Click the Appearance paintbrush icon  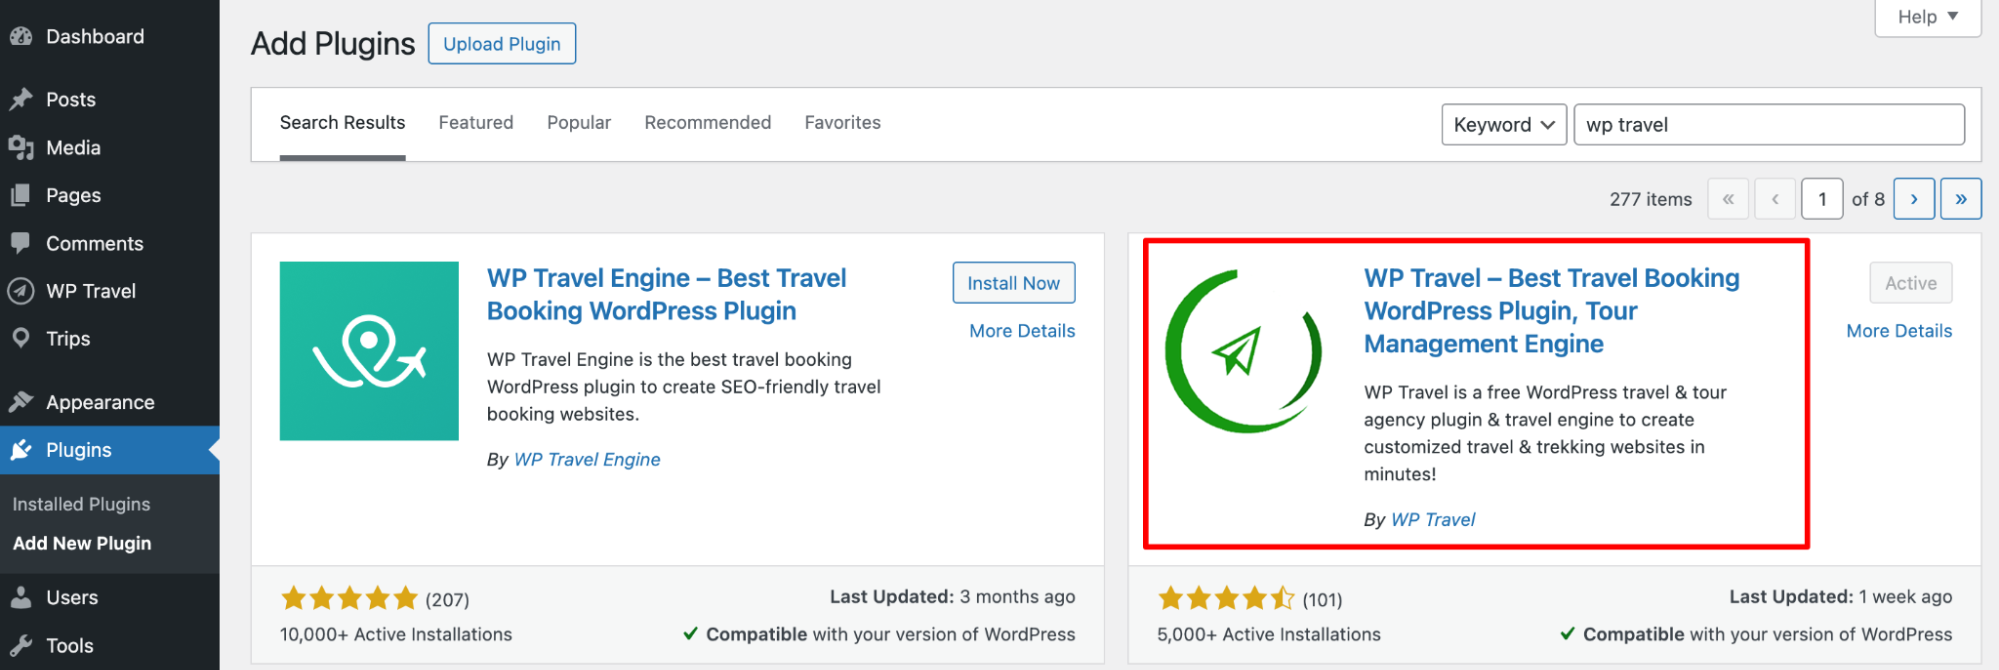point(23,401)
